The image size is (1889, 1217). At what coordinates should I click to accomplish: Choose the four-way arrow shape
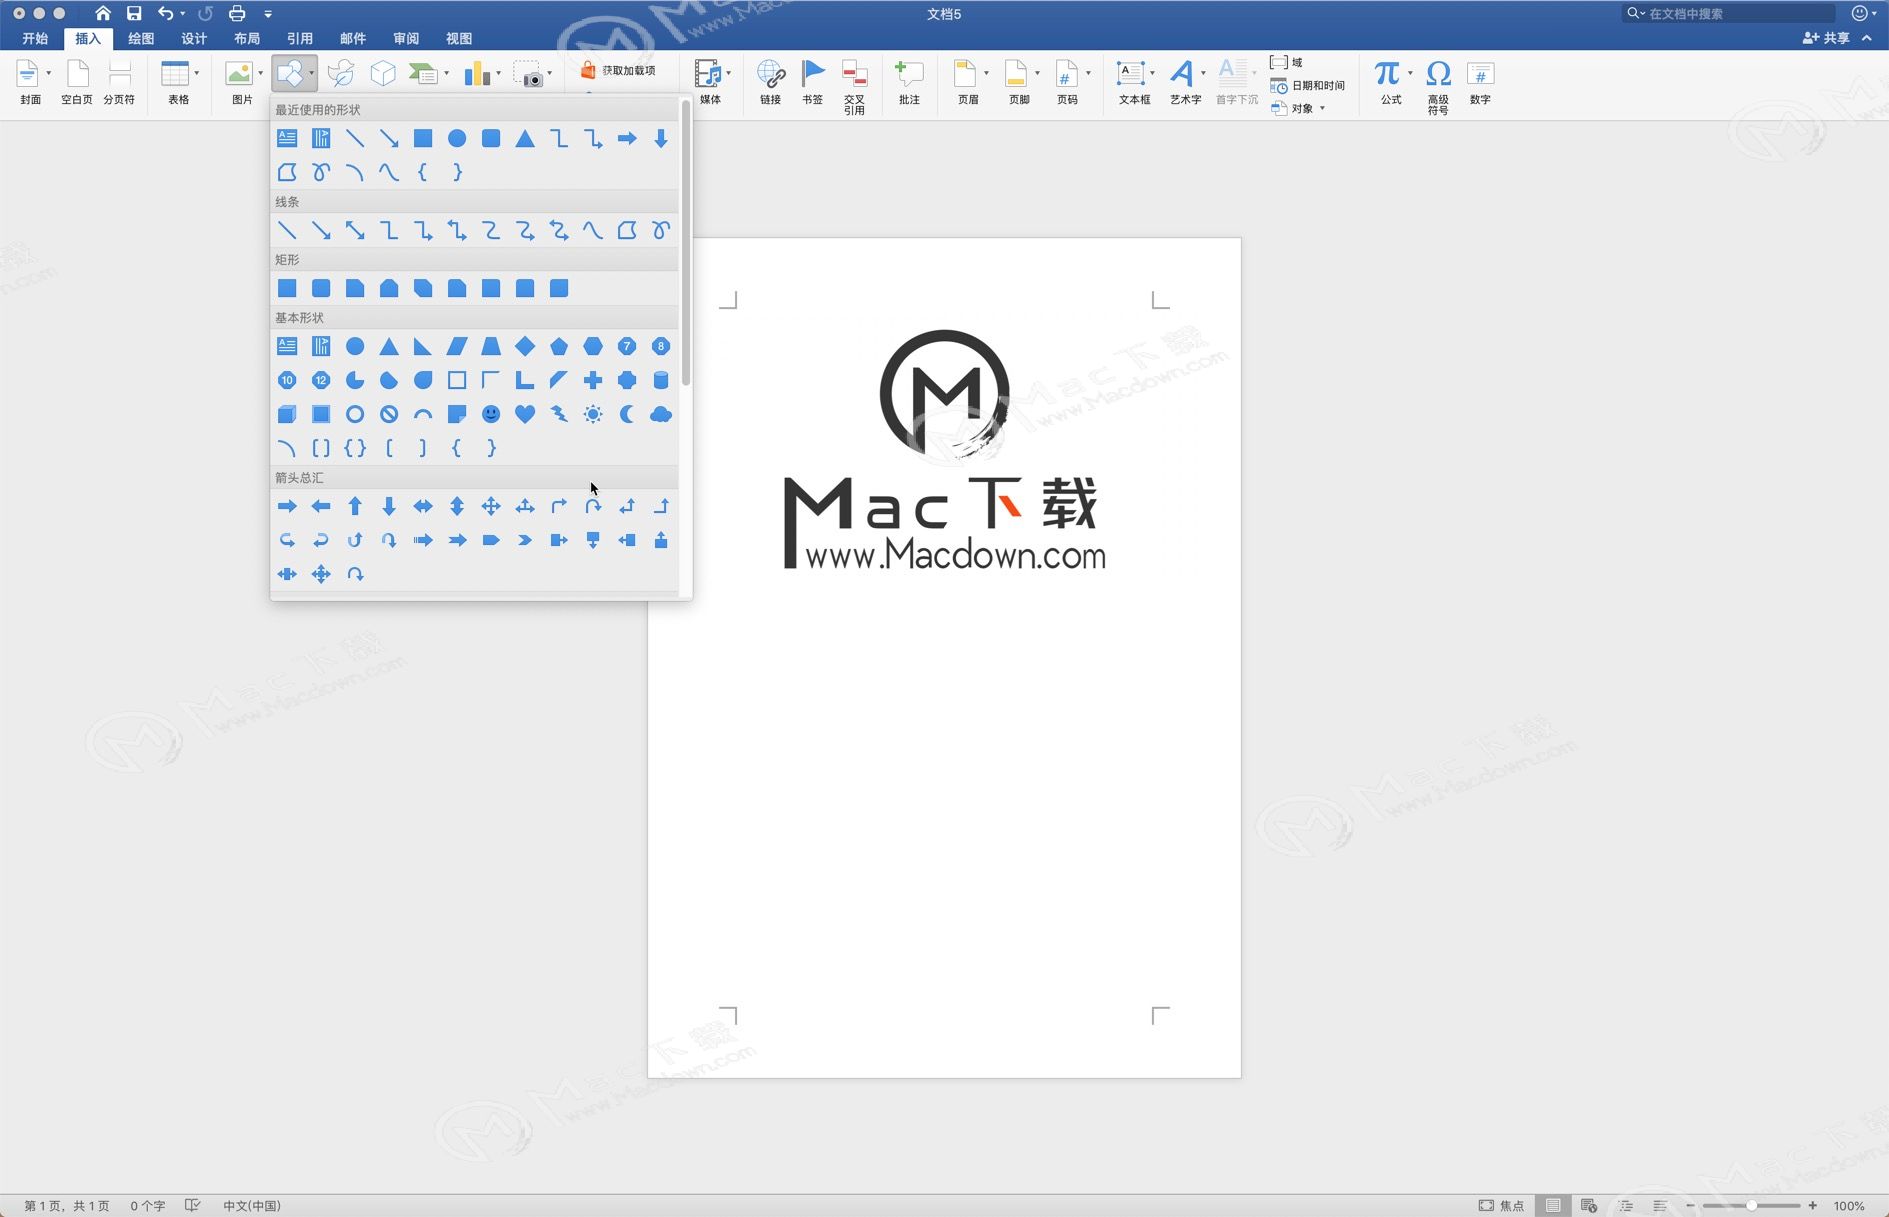tap(491, 506)
